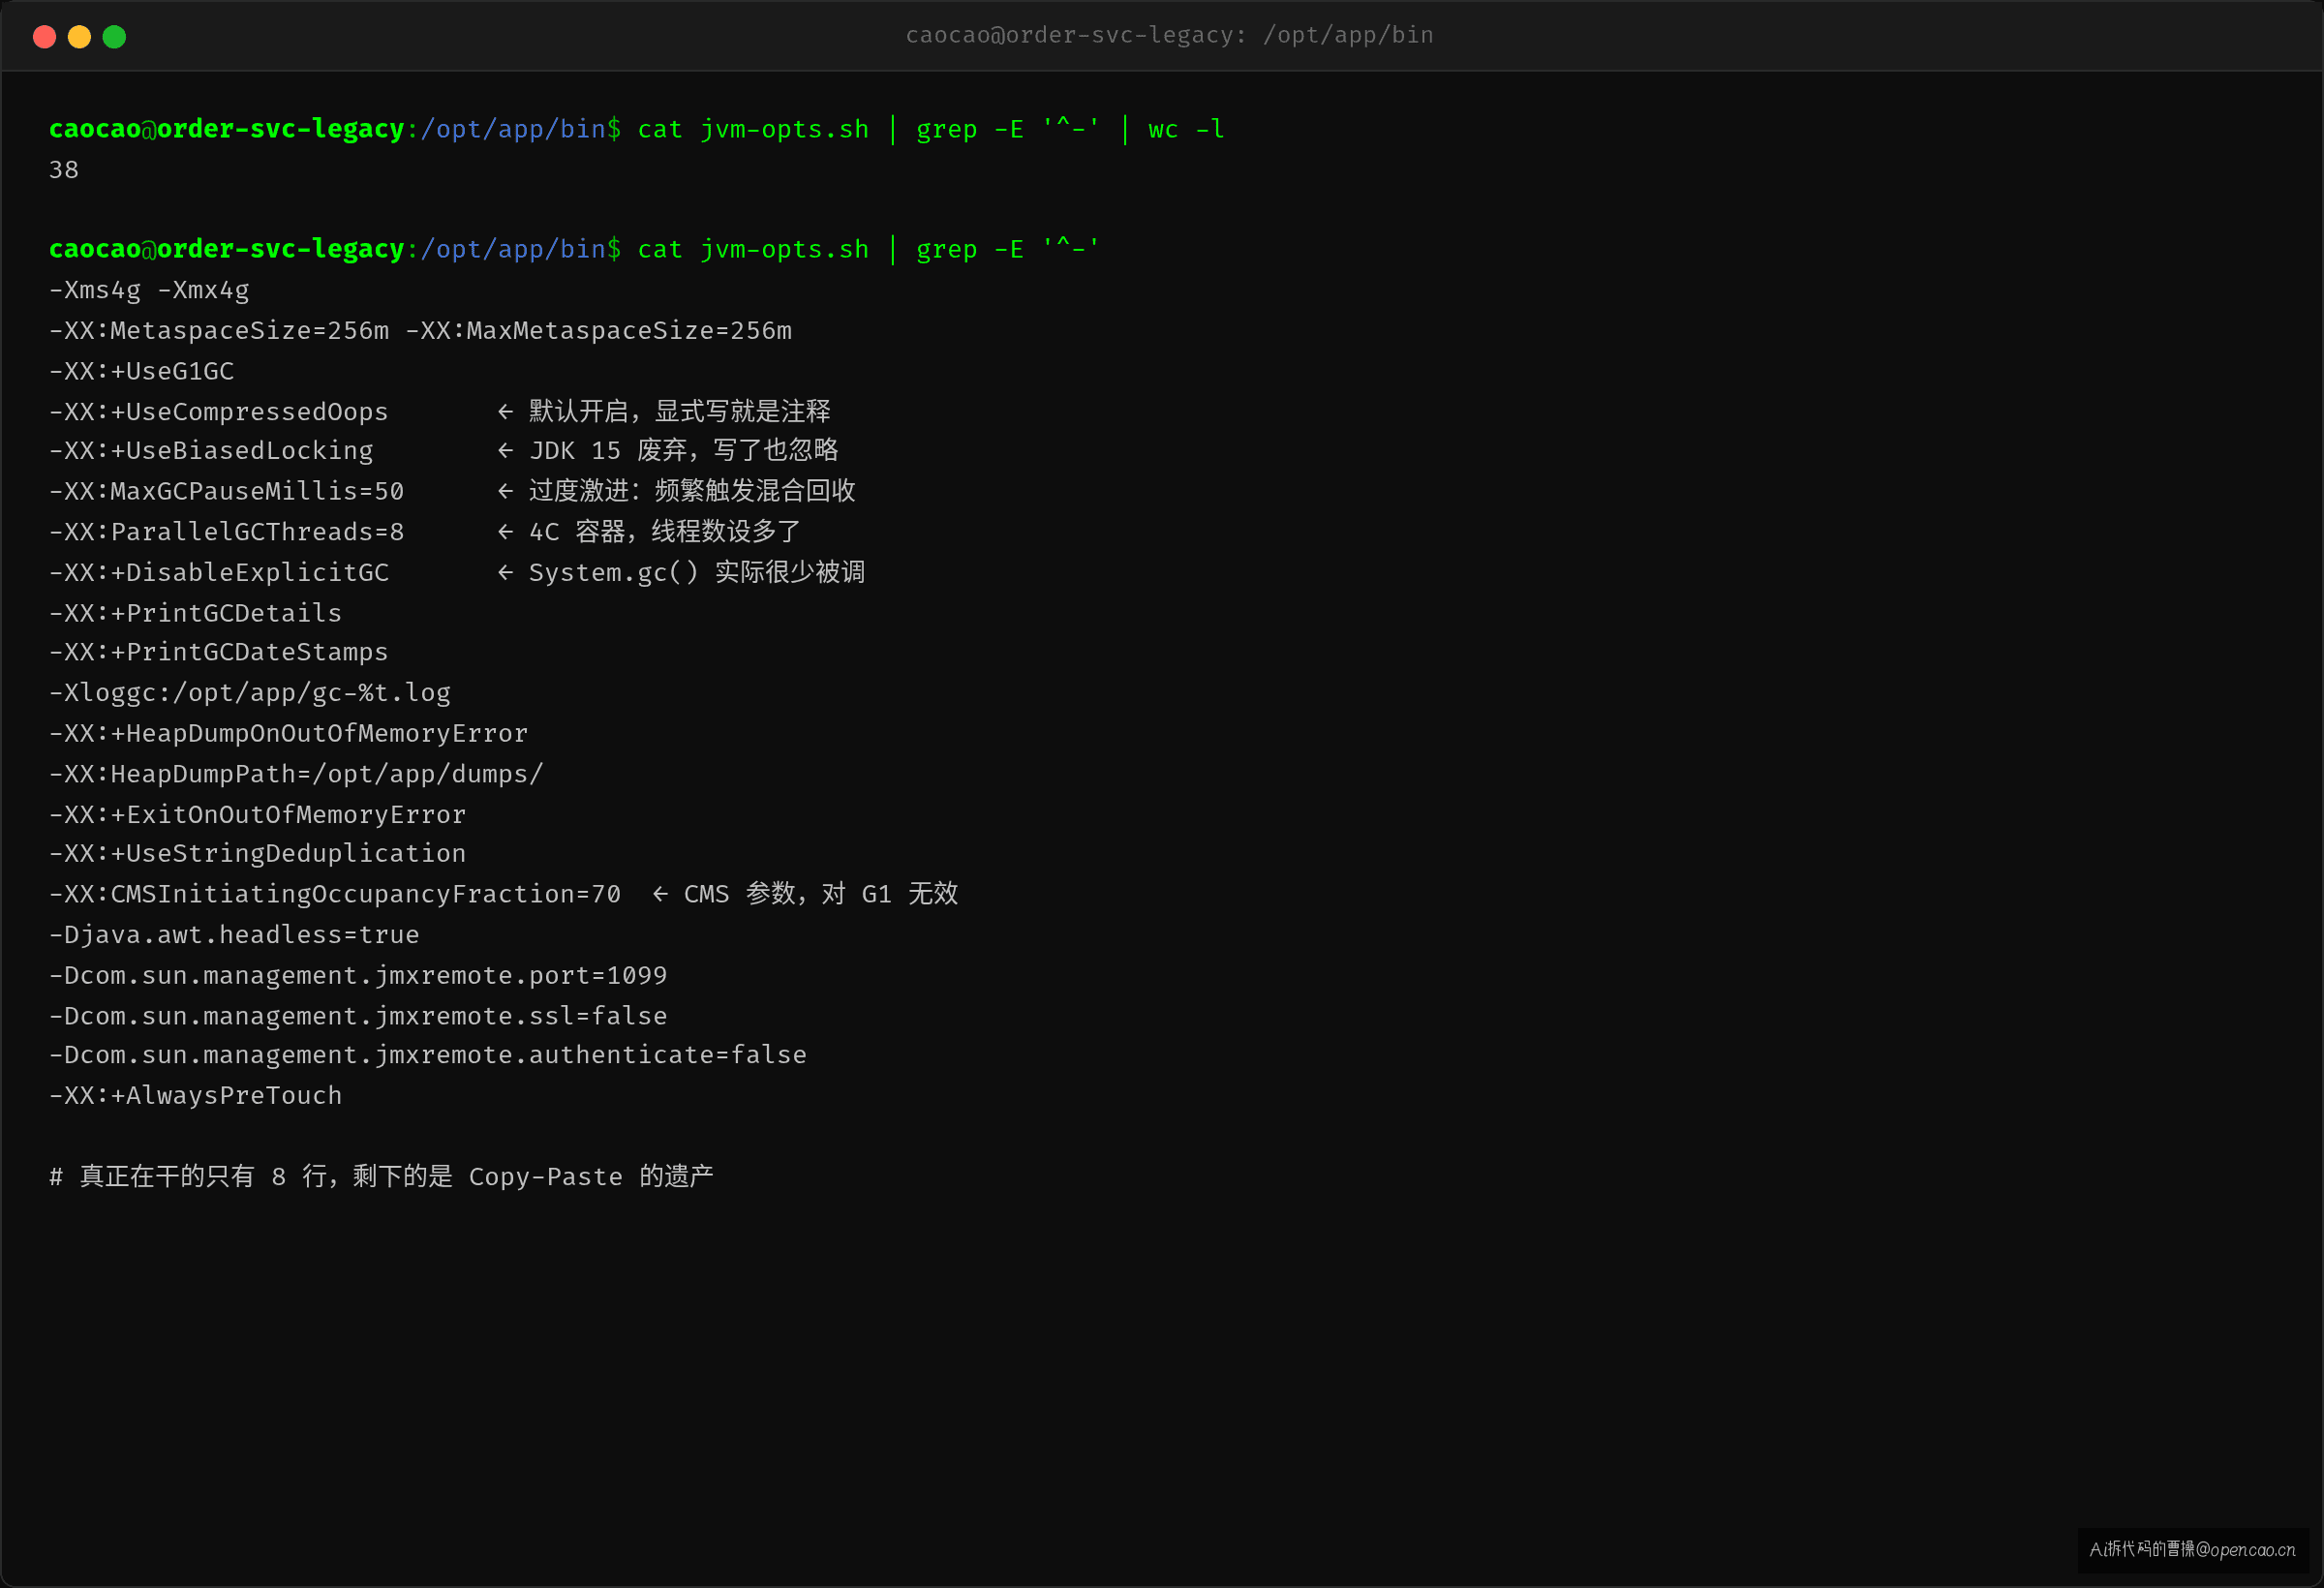
Task: Click the -XX:+UseStringDeduplication line
Action: coord(257,853)
